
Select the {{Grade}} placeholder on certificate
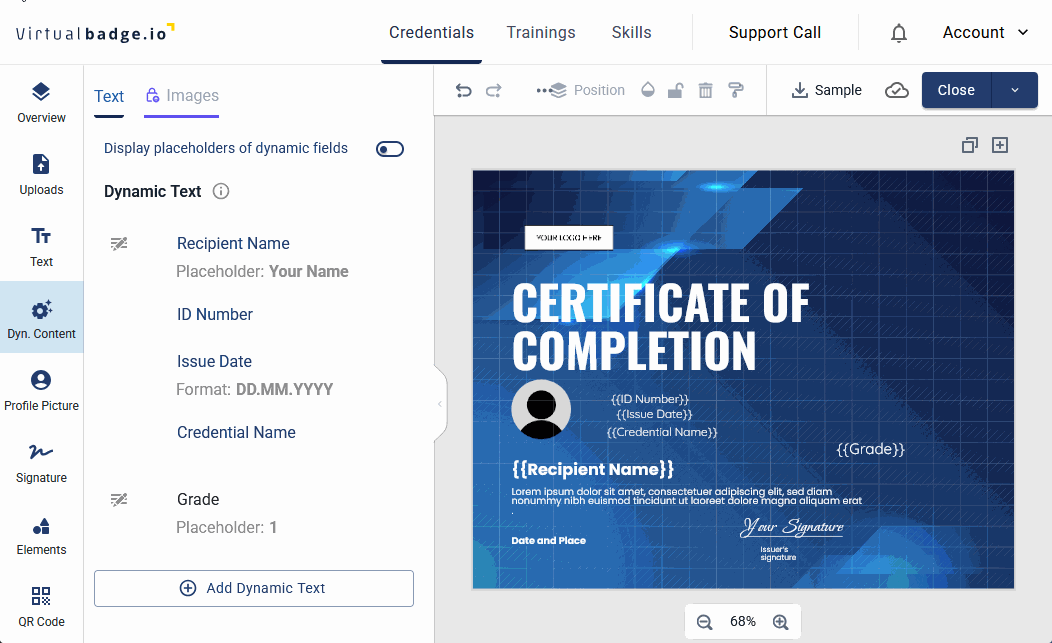click(870, 449)
